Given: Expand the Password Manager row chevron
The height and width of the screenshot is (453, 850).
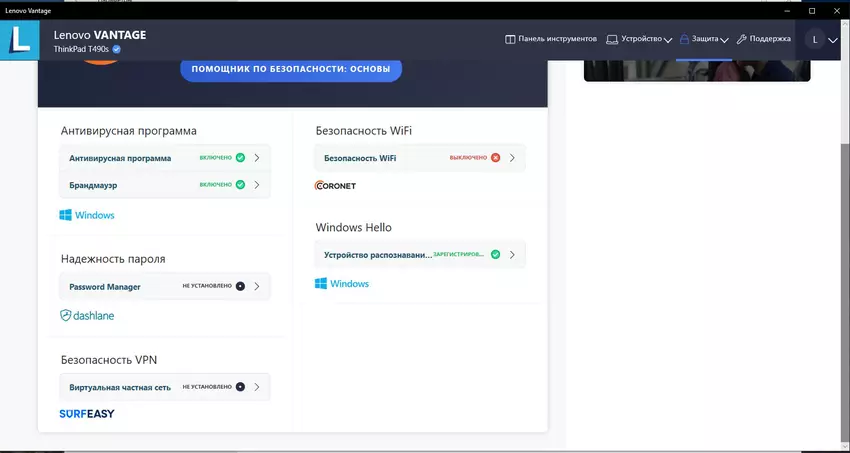Looking at the screenshot, I should tap(257, 287).
